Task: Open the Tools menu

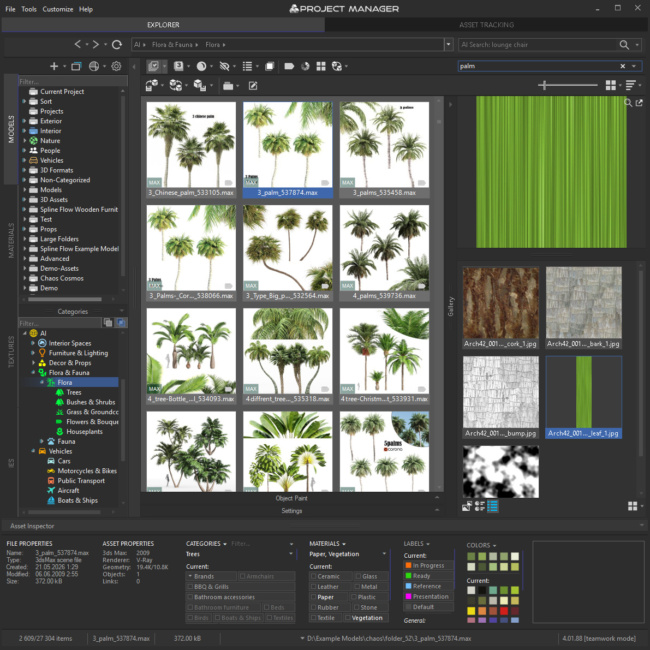Action: tap(29, 9)
